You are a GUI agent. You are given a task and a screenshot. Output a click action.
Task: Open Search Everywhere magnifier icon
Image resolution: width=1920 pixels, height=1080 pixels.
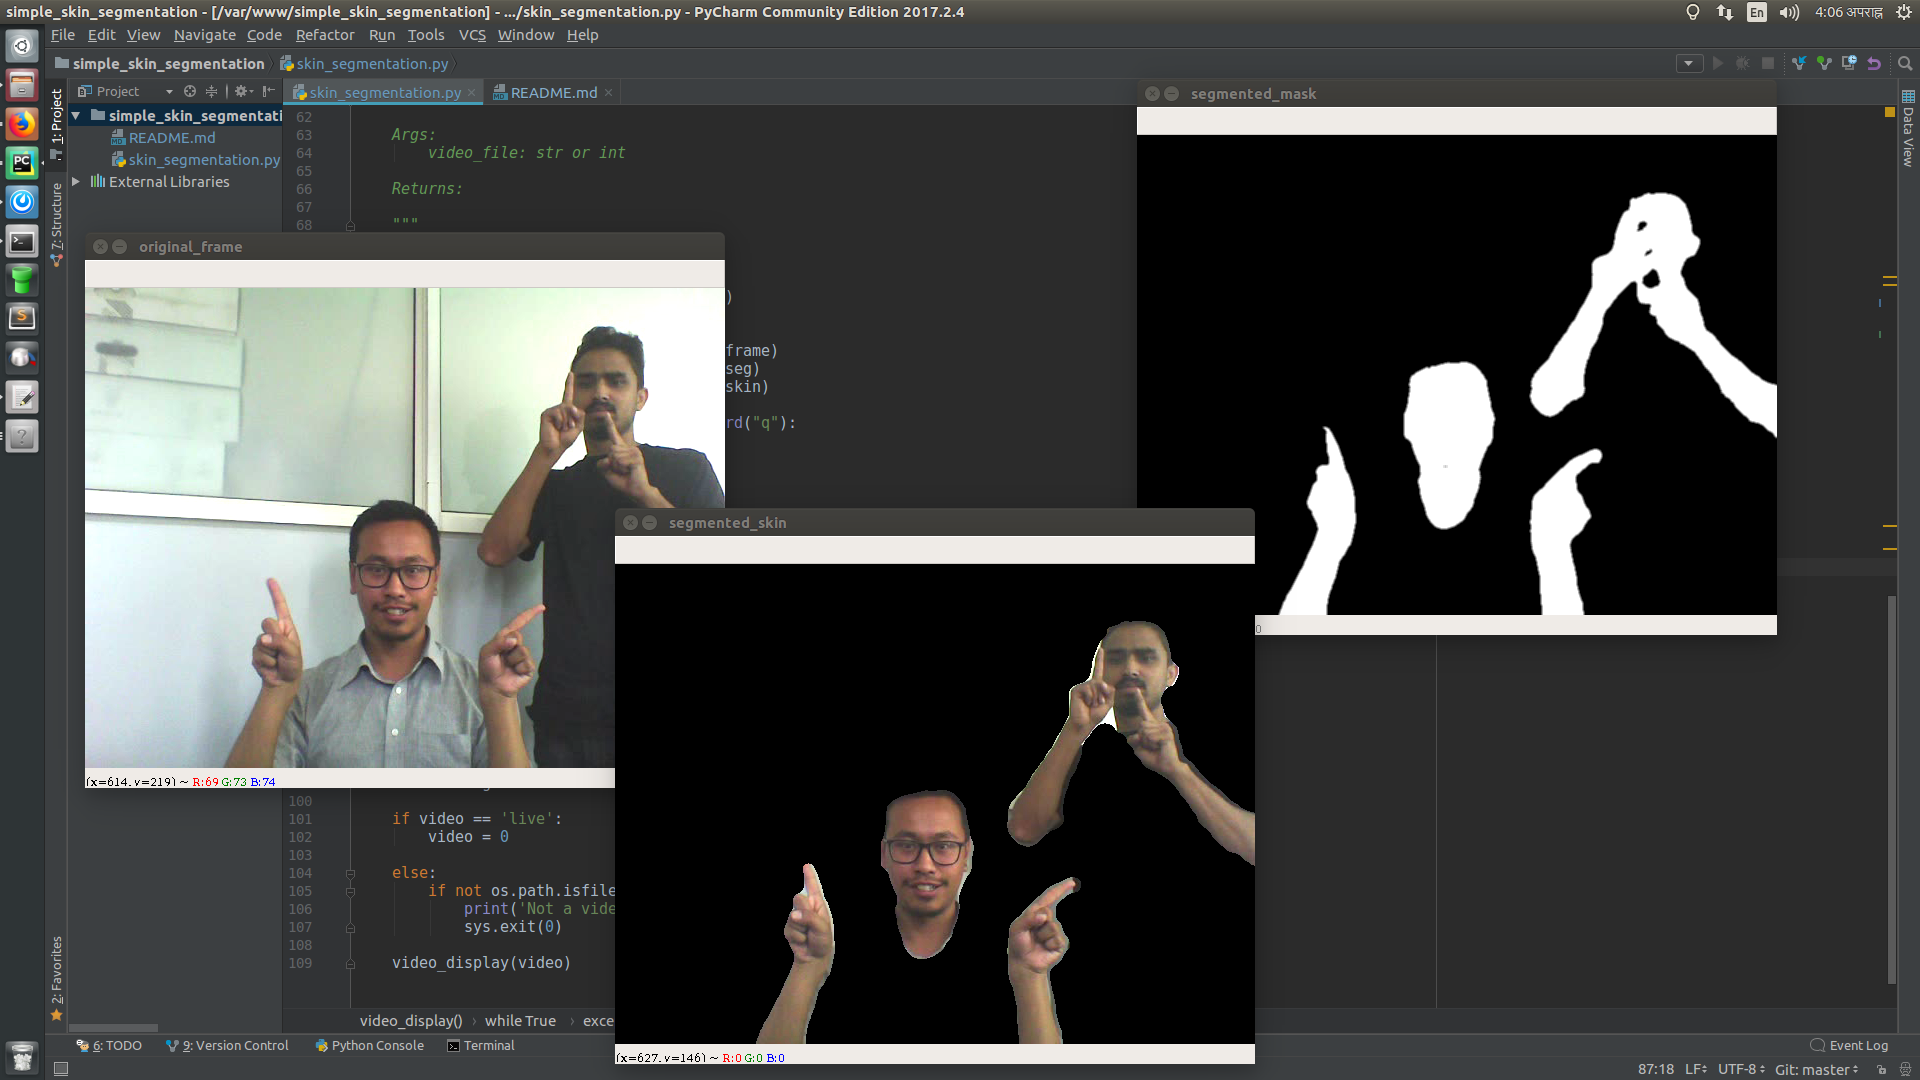click(1905, 63)
